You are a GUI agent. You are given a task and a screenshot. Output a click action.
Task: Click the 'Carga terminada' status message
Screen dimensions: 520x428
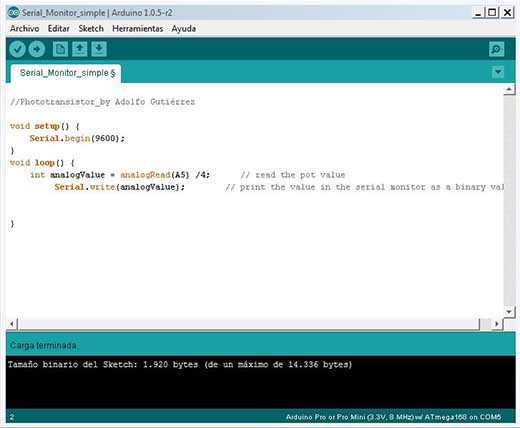pos(43,345)
